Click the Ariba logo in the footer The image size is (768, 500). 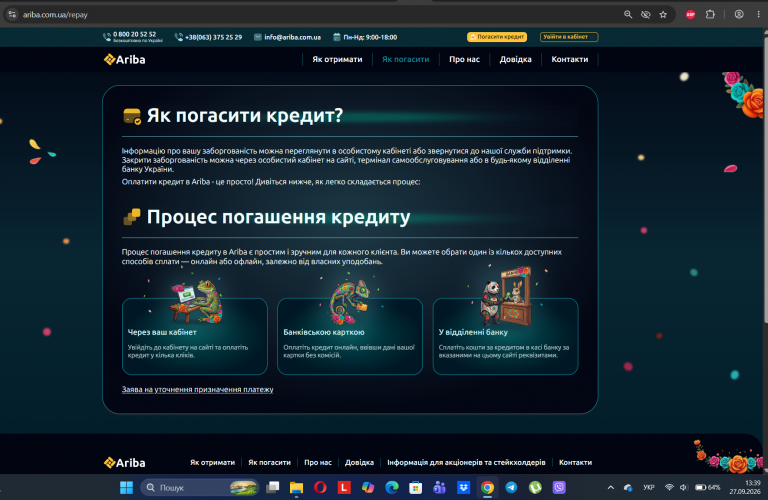click(x=124, y=463)
